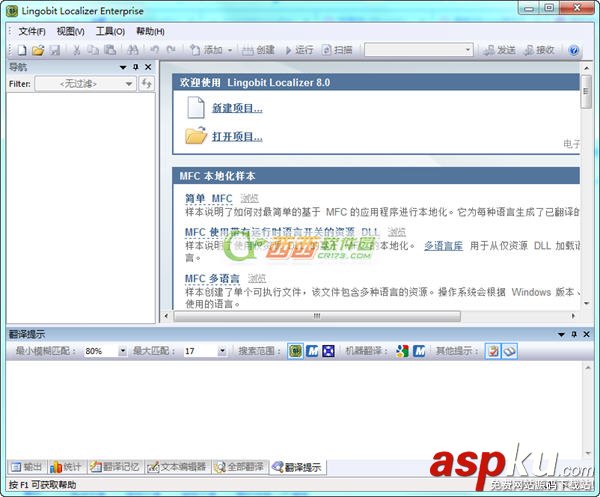Click the 扫描 (Scan) toolbar button
Image resolution: width=600 pixels, height=497 pixels.
(337, 50)
